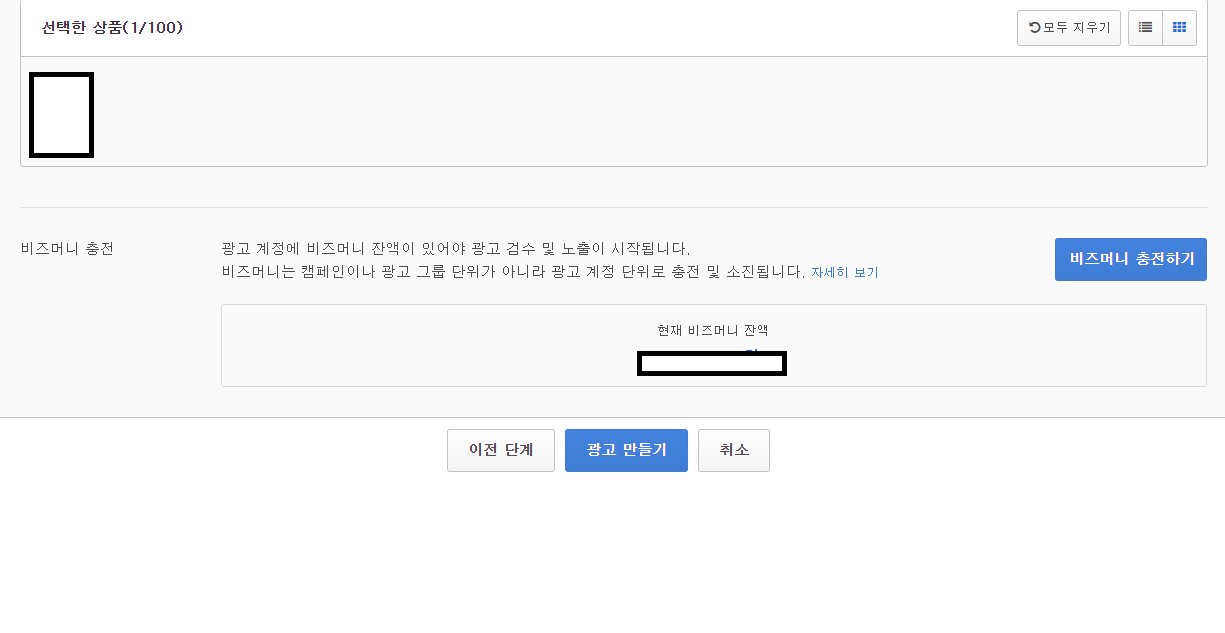The height and width of the screenshot is (633, 1225).
Task: Click the undo arrow icon beside 모두 지우기
Action: click(1035, 28)
